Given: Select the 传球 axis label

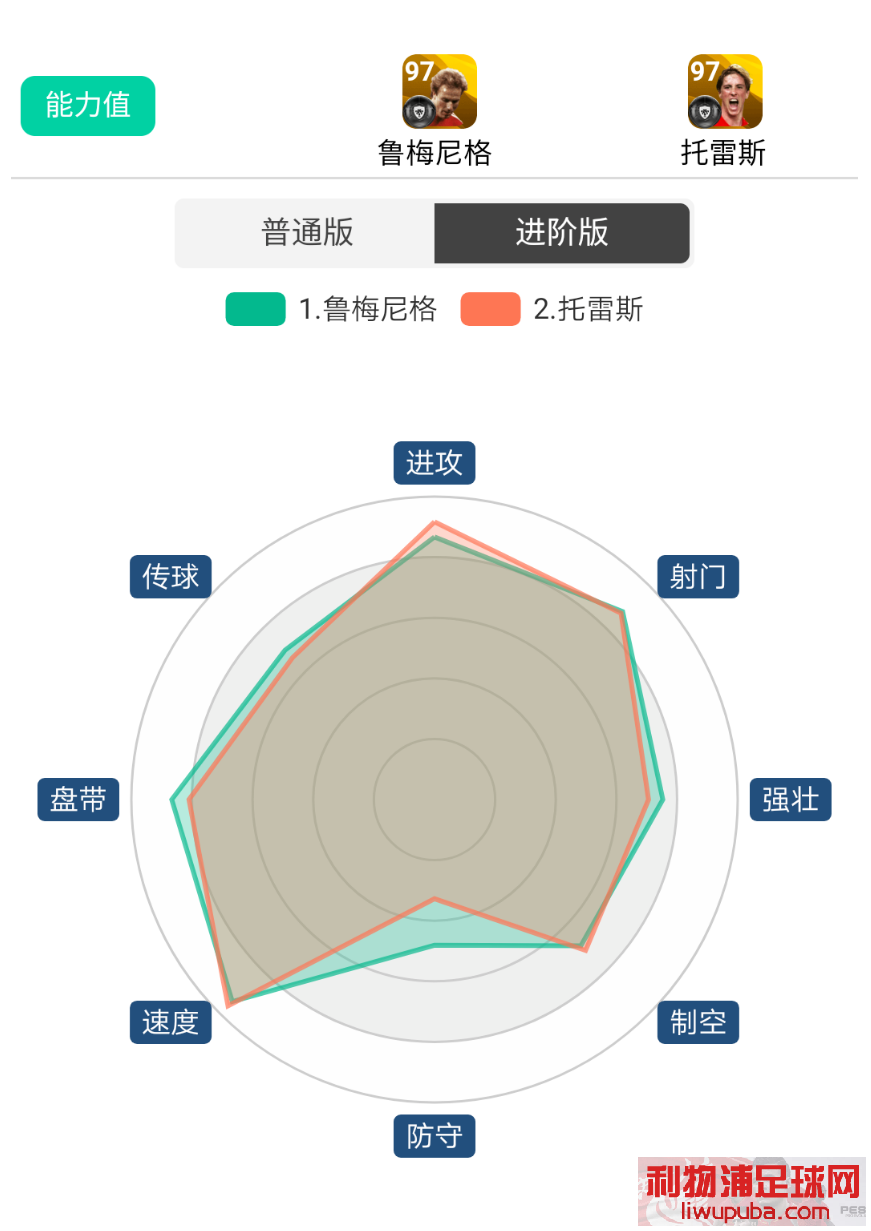Looking at the screenshot, I should [x=171, y=577].
